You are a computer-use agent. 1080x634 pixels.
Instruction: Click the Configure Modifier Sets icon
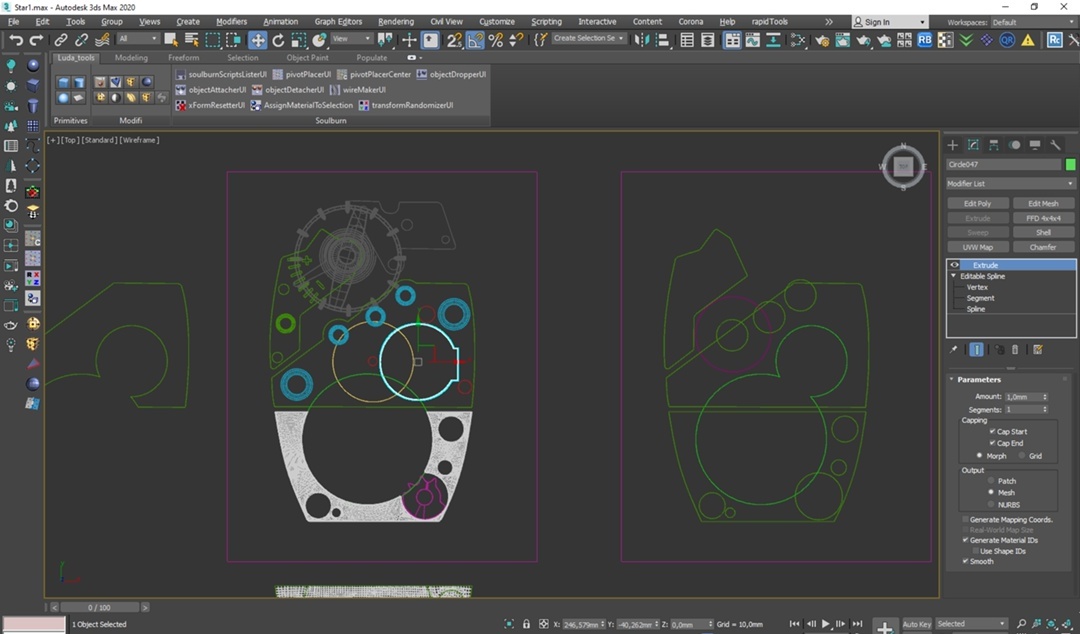tap(1038, 349)
